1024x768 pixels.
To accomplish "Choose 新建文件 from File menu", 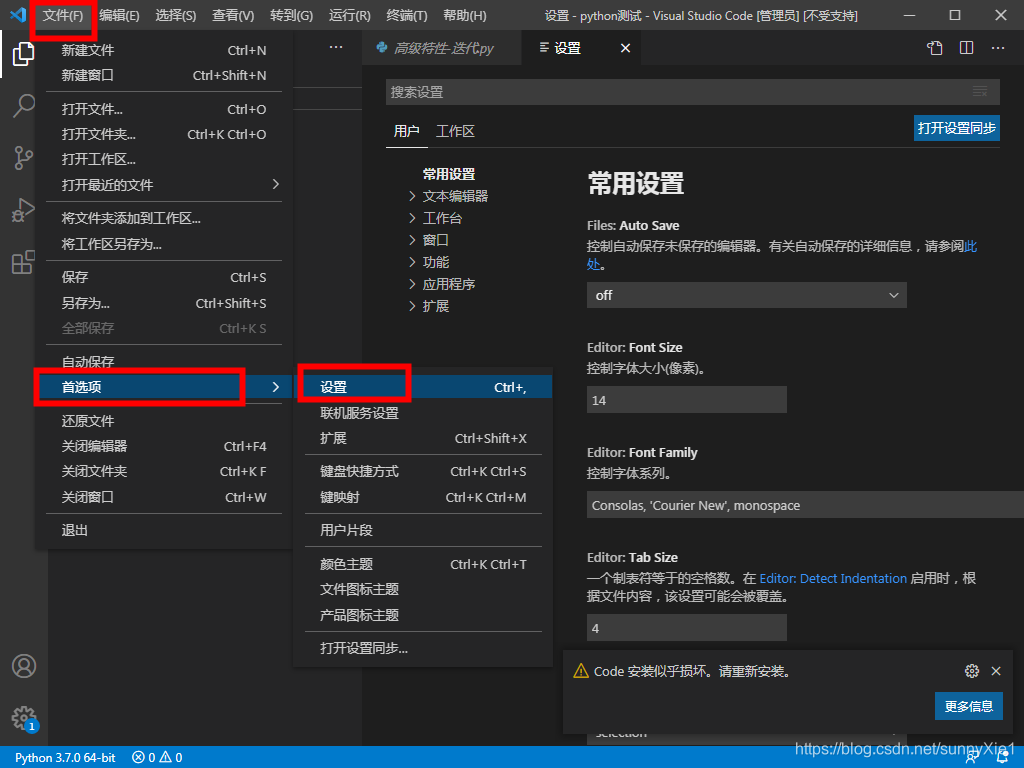I will click(163, 50).
